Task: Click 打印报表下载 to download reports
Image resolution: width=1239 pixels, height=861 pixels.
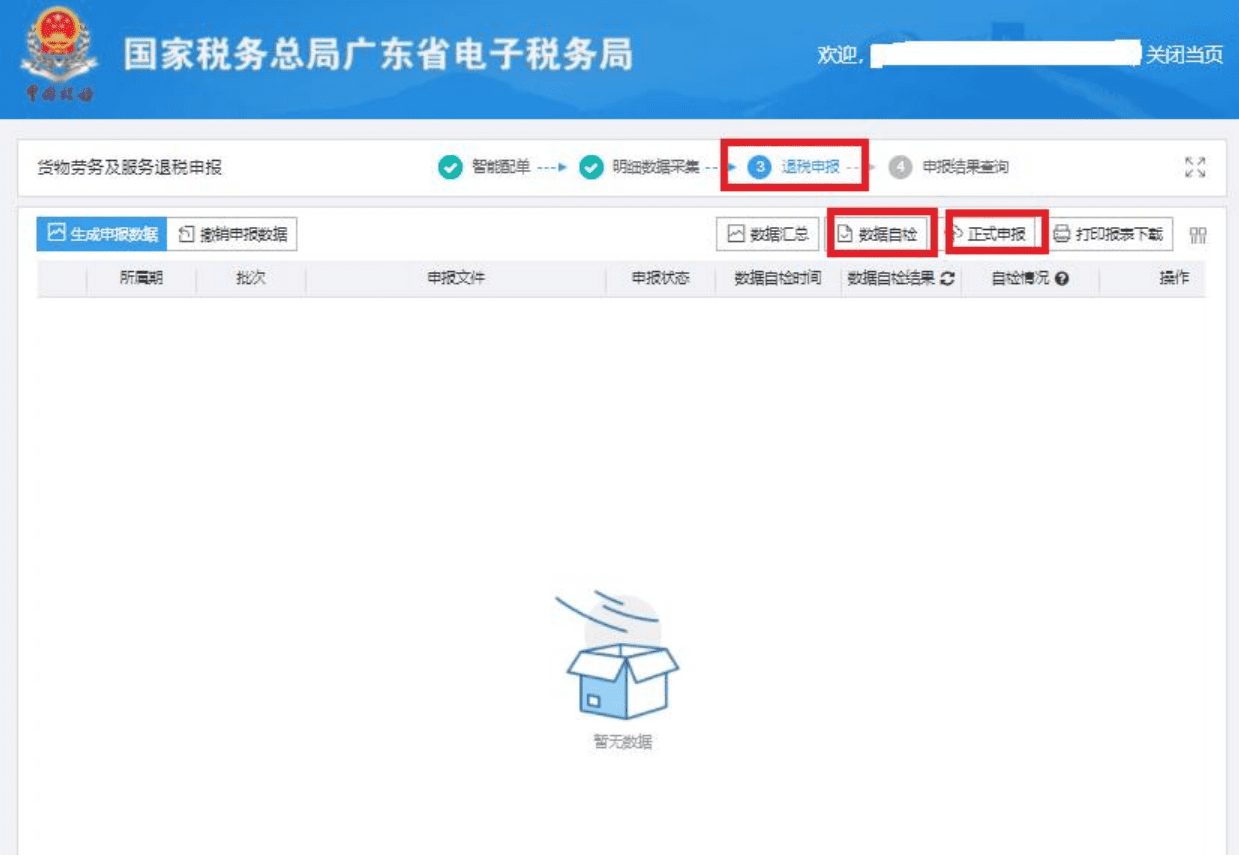Action: pos(1109,235)
